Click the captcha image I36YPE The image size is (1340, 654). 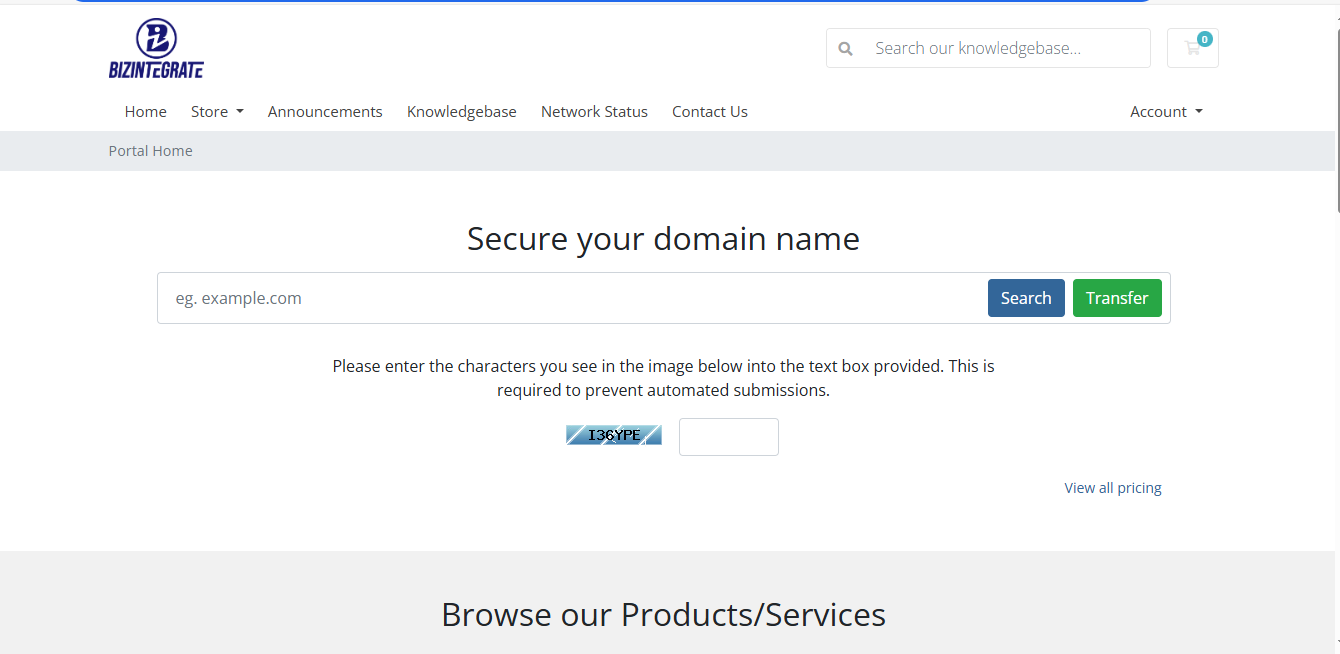614,435
